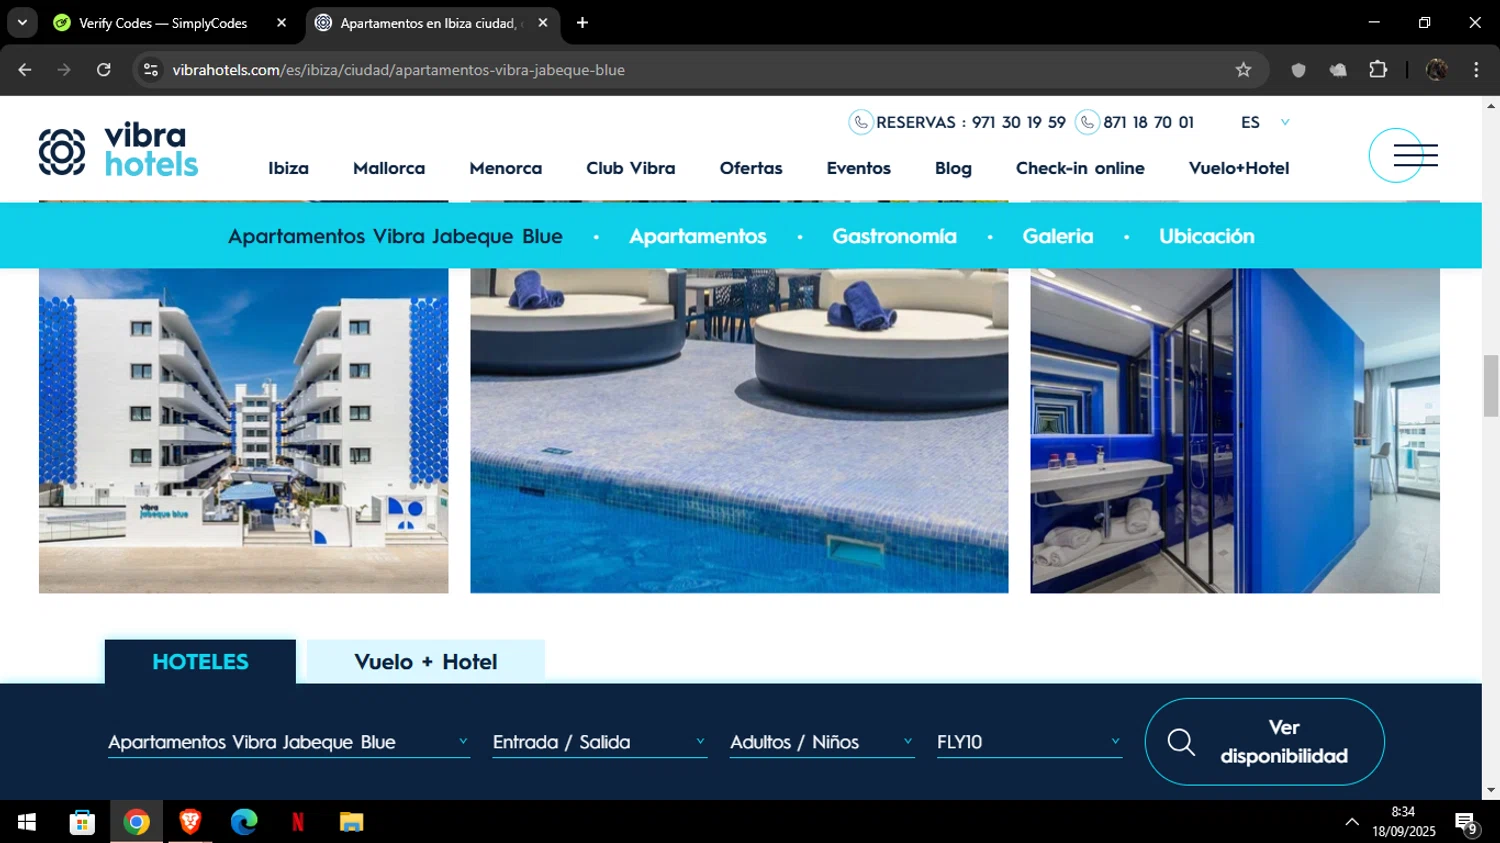Open the Ibiza menu item
Viewport: 1500px width, 843px height.
point(288,168)
